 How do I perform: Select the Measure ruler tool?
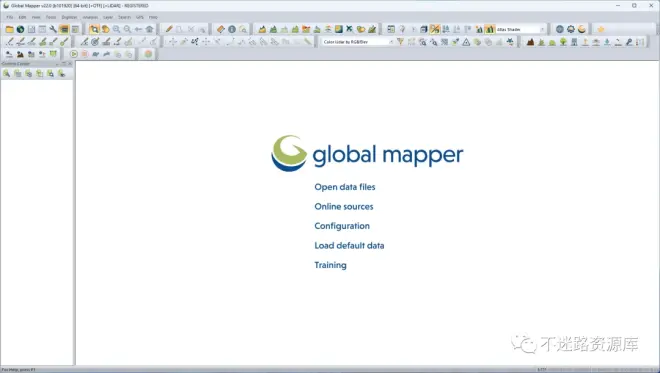pyautogui.click(x=221, y=29)
